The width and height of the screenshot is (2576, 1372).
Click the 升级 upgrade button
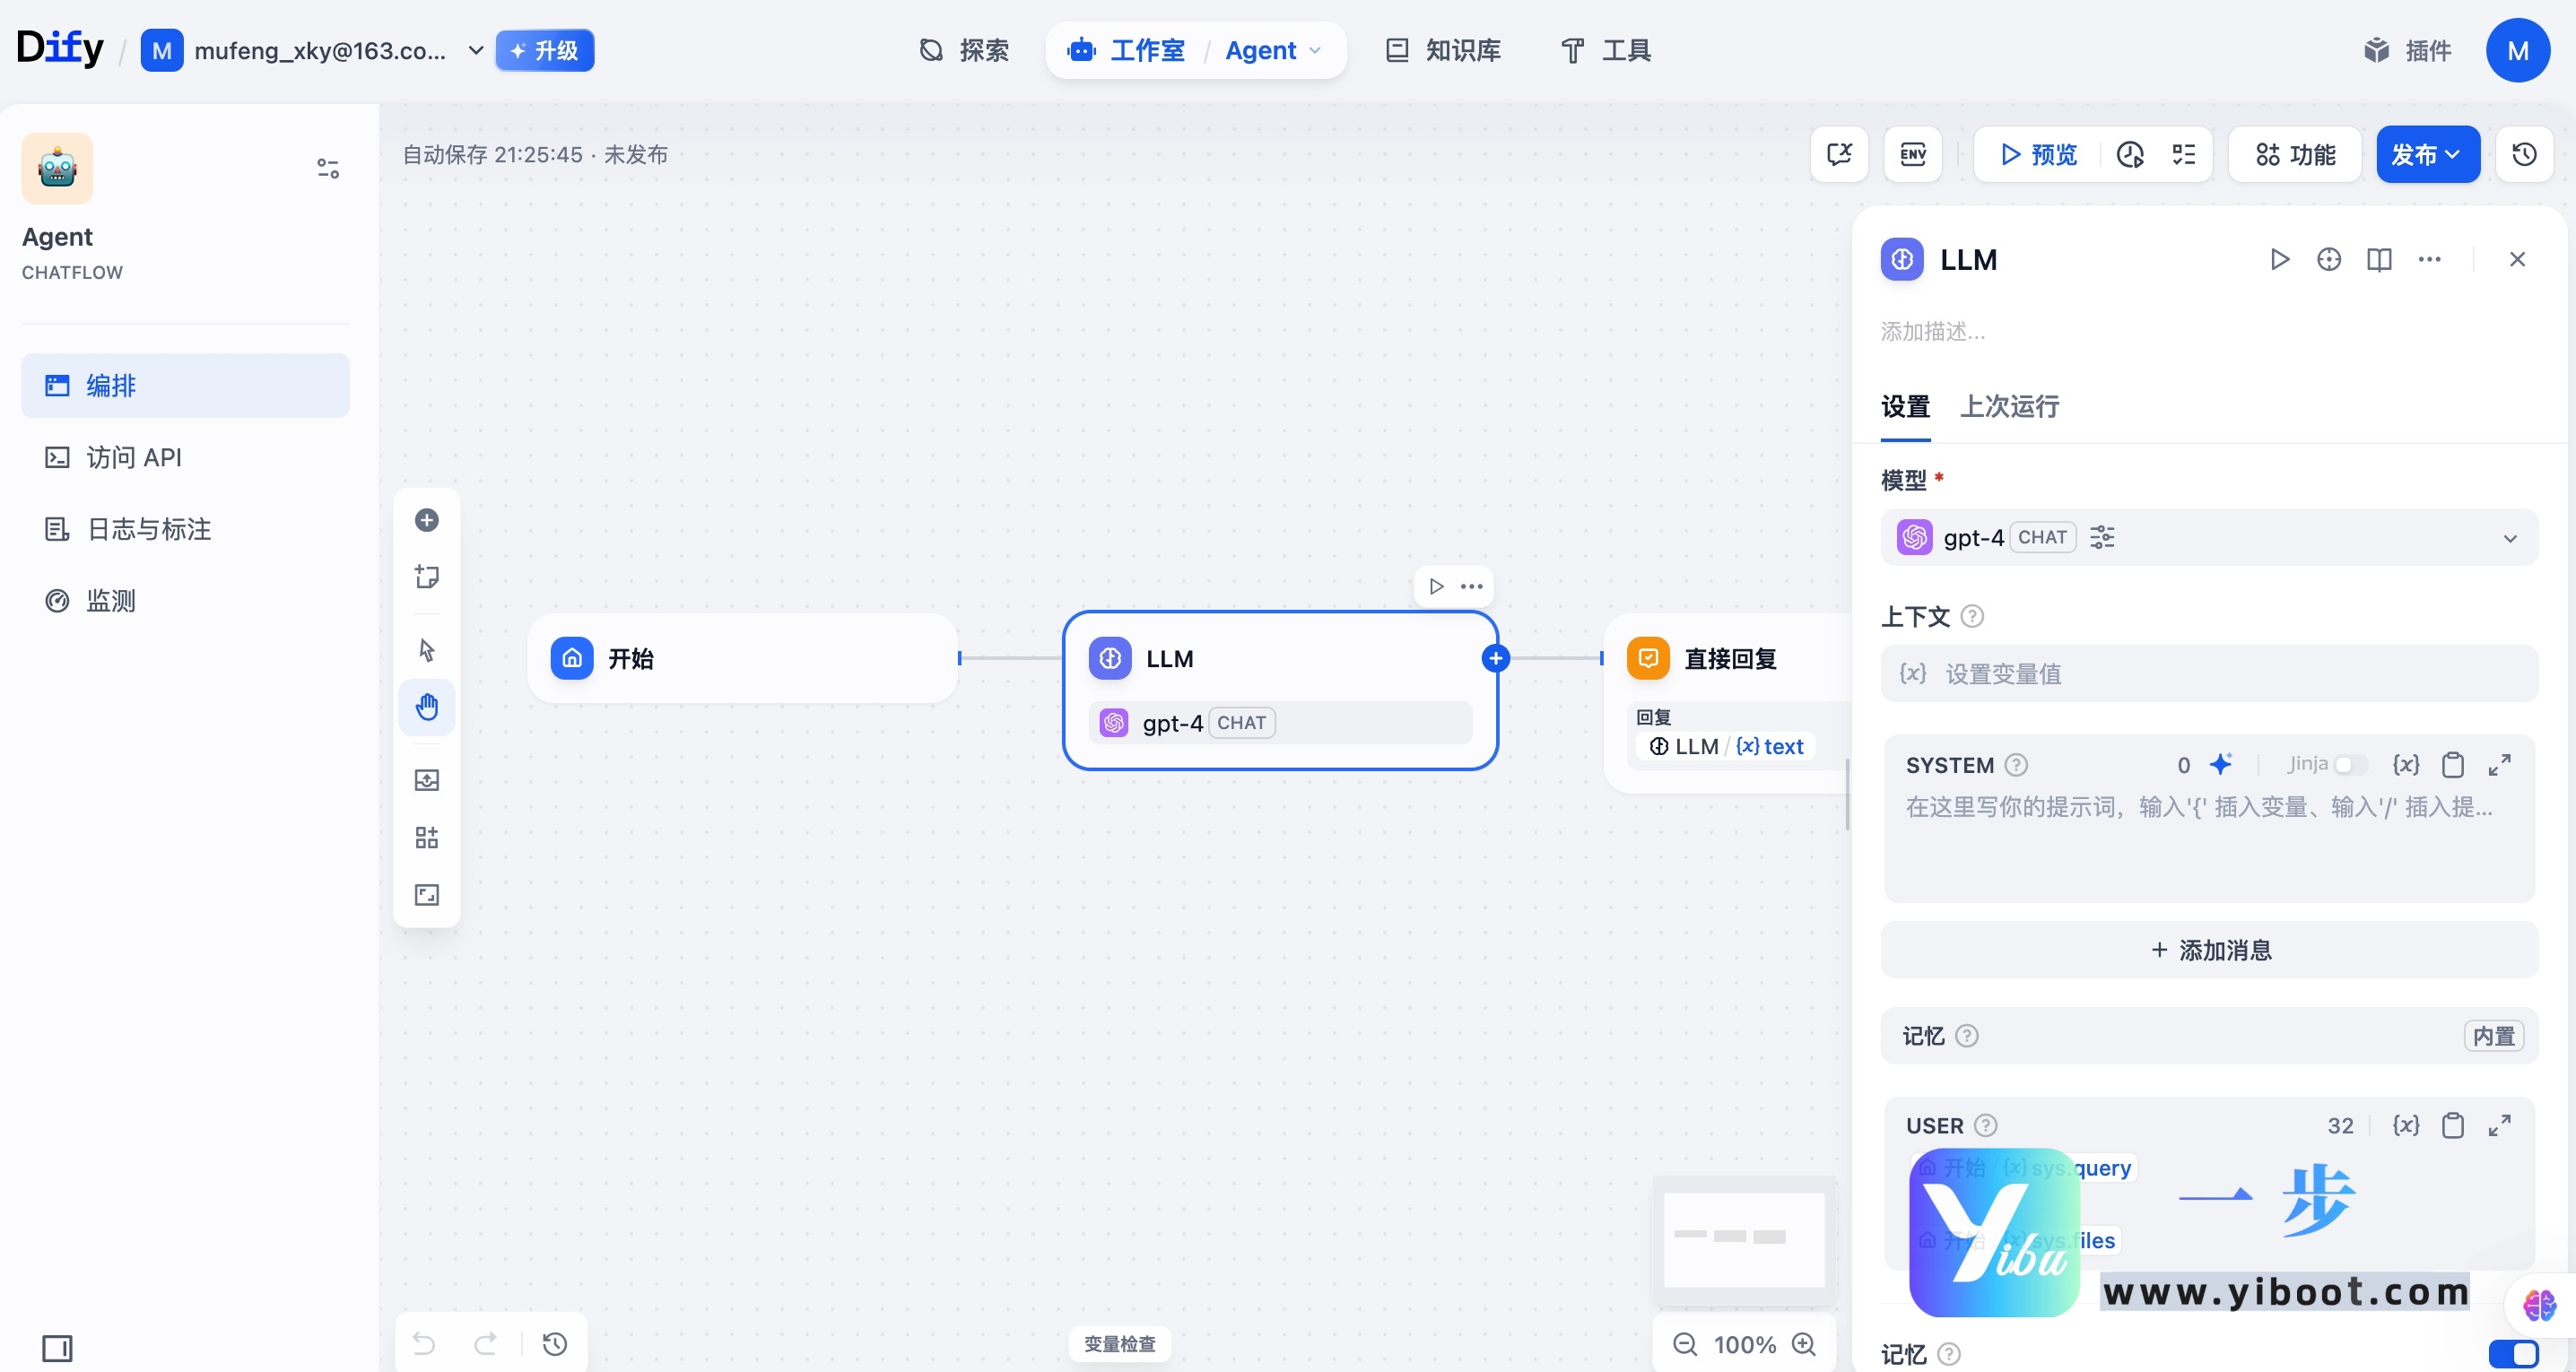(x=544, y=50)
